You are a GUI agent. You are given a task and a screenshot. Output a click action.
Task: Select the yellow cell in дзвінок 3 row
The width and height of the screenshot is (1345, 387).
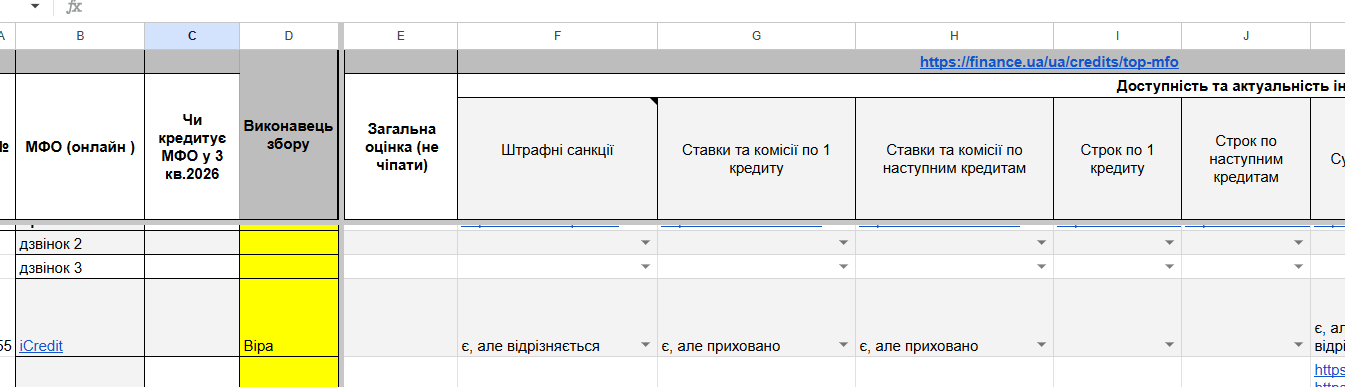pyautogui.click(x=289, y=267)
